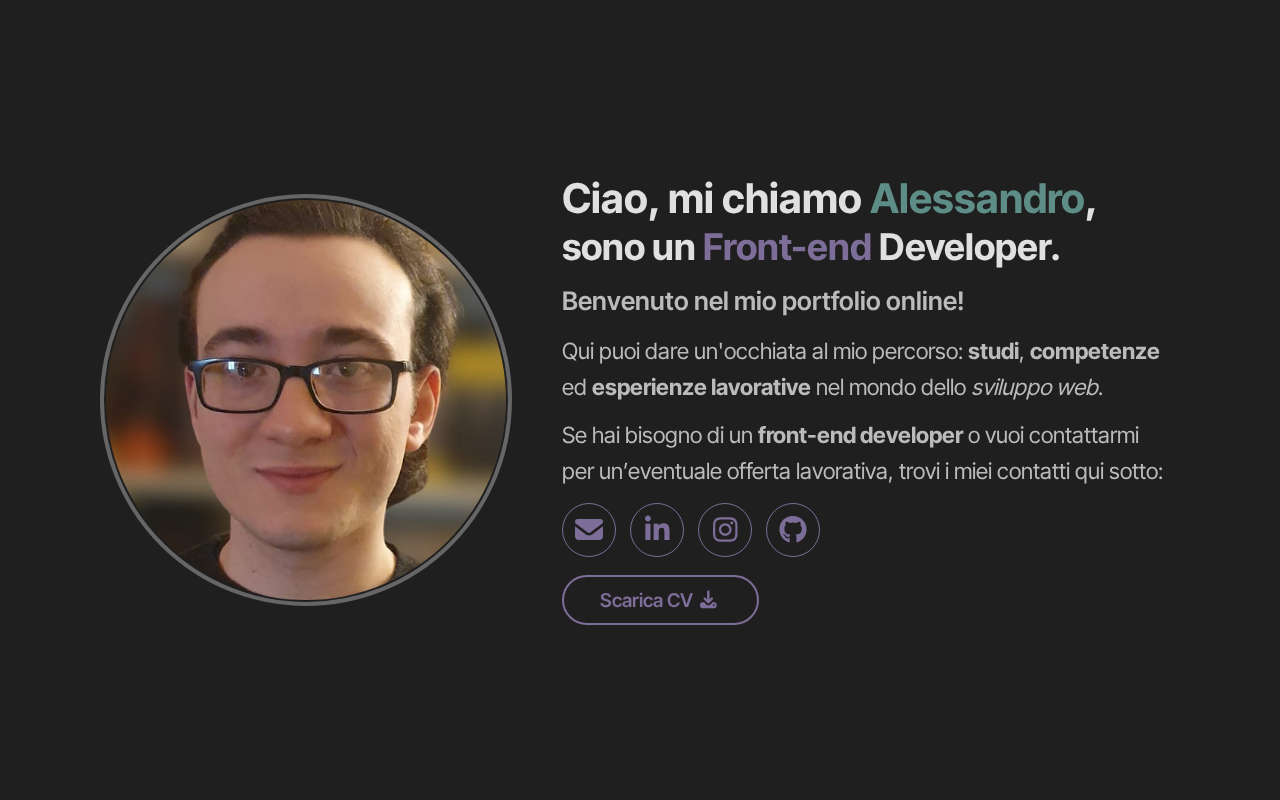This screenshot has height=800, width=1280.
Task: Open the email envelope contact icon
Action: [x=589, y=530]
